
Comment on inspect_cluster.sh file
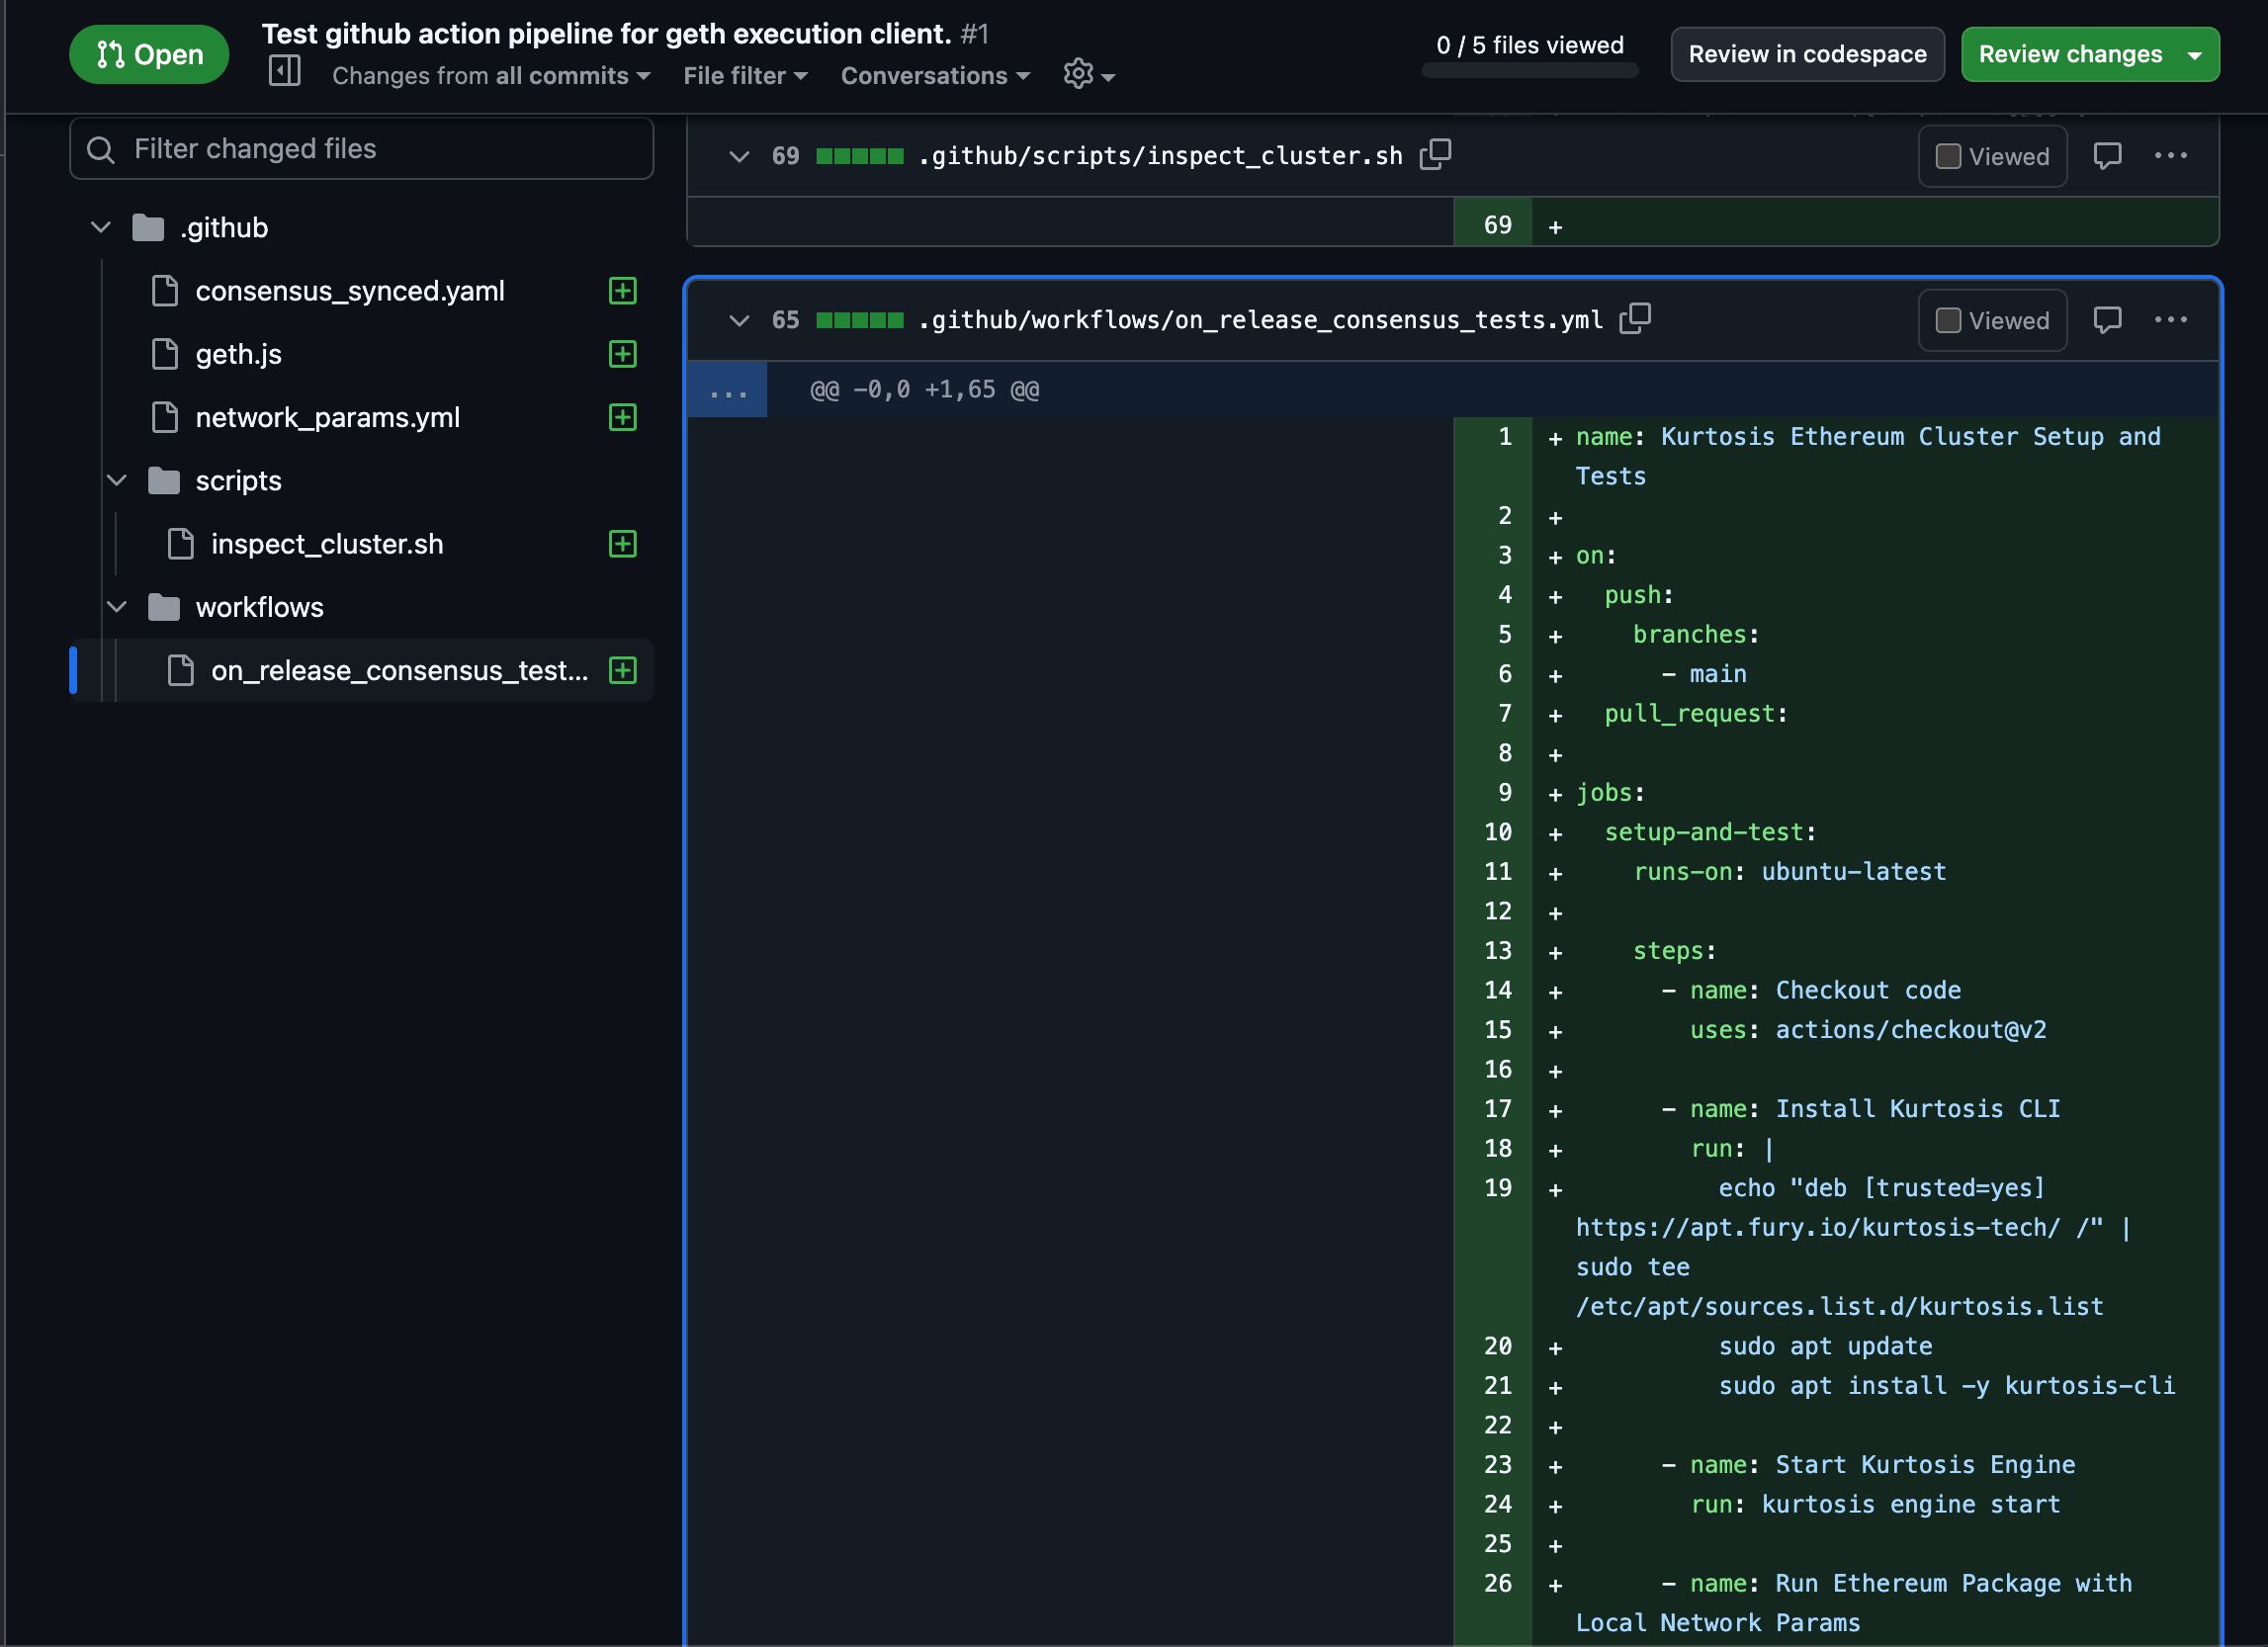coord(2106,155)
